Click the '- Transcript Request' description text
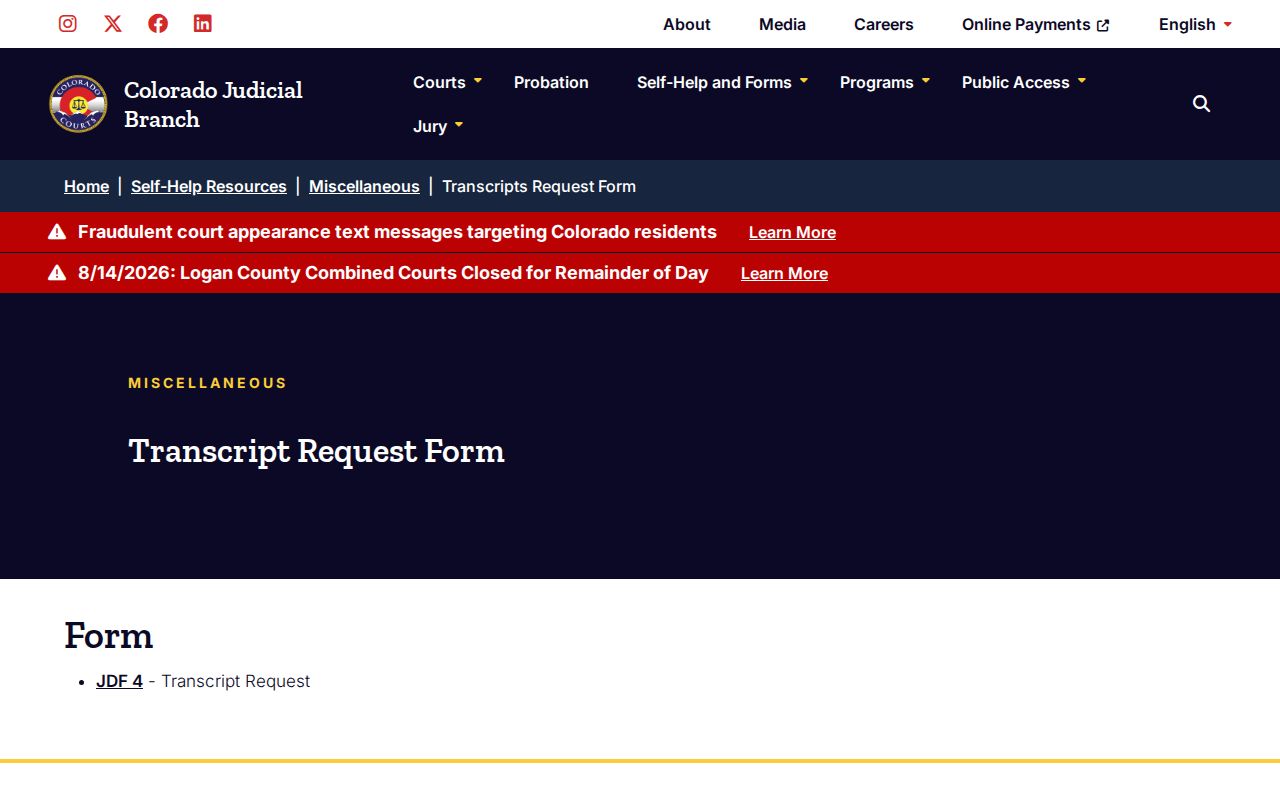This screenshot has height=800, width=1280. 229,681
